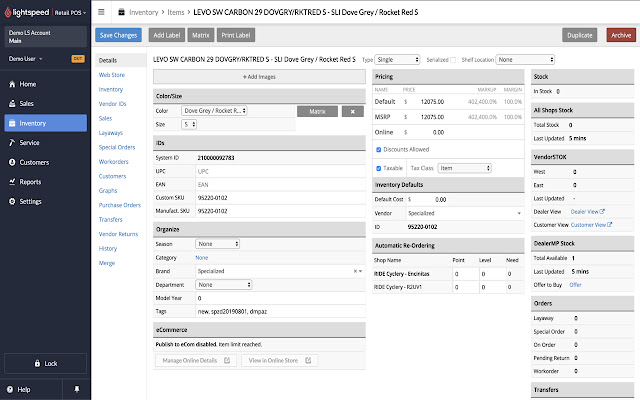640x400 pixels.
Task: Click the Tags input field
Action: pos(280,311)
